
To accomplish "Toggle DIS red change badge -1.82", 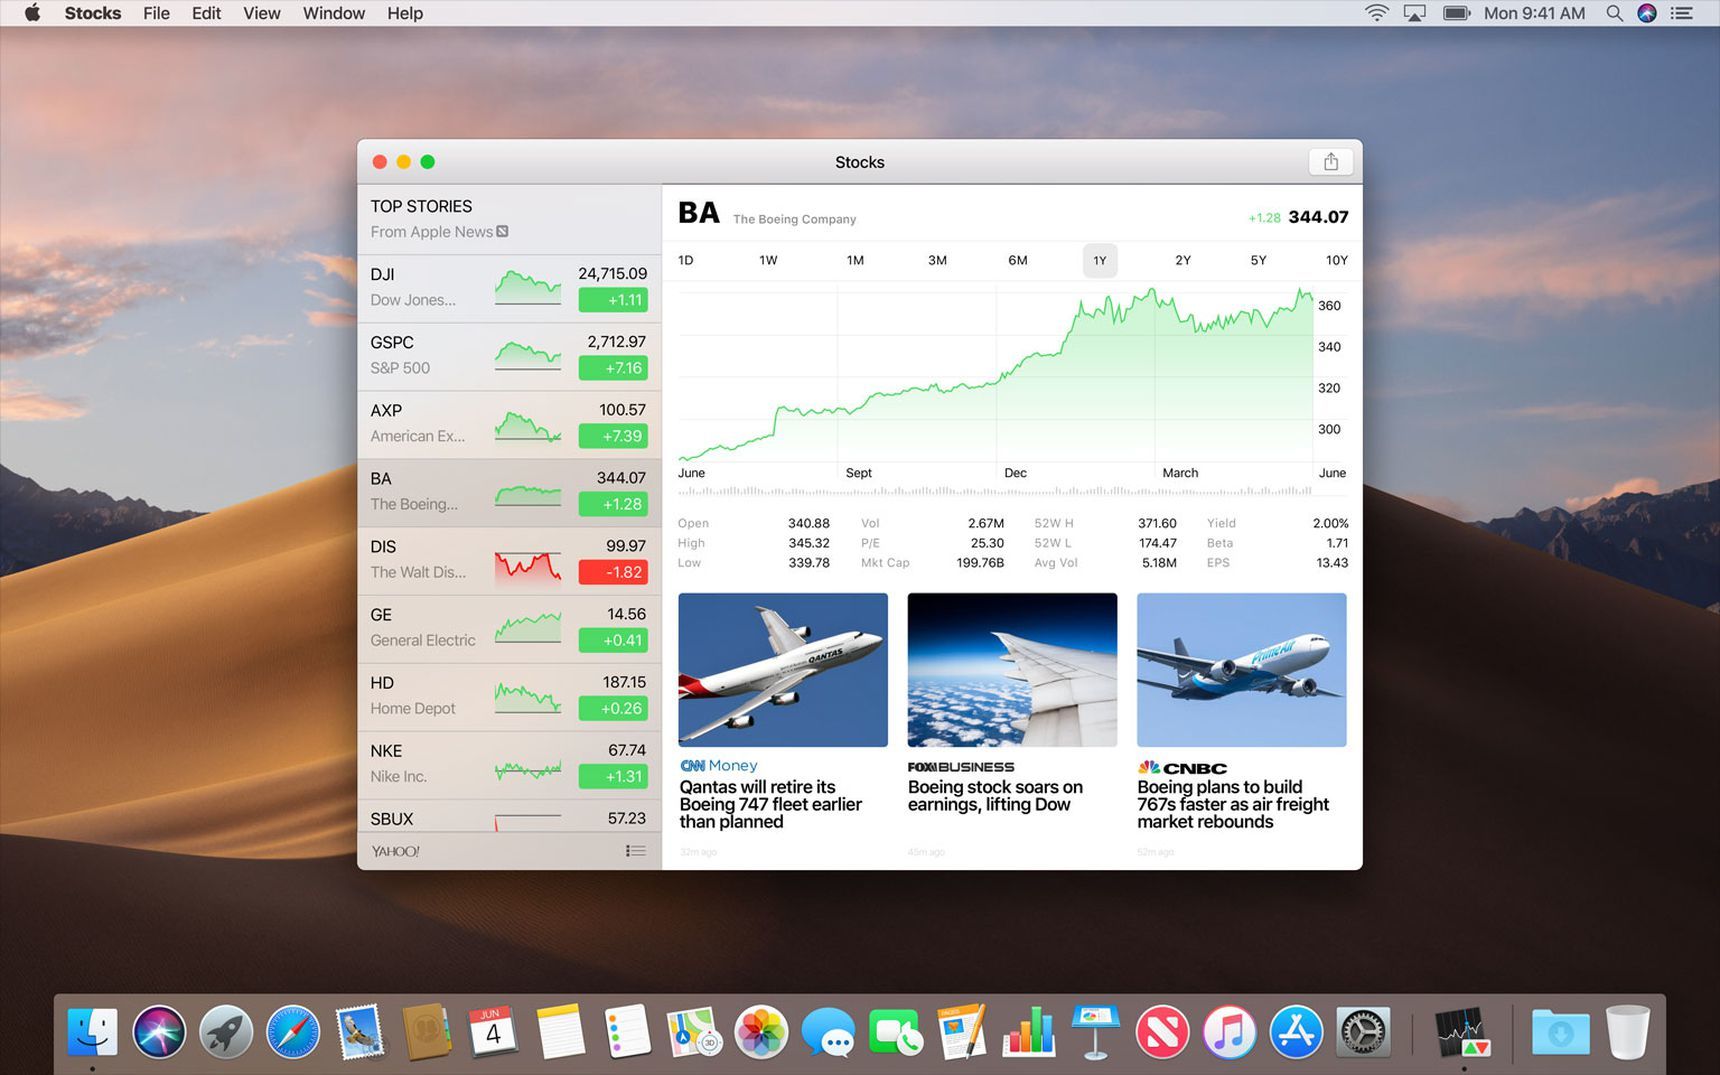I will (613, 572).
